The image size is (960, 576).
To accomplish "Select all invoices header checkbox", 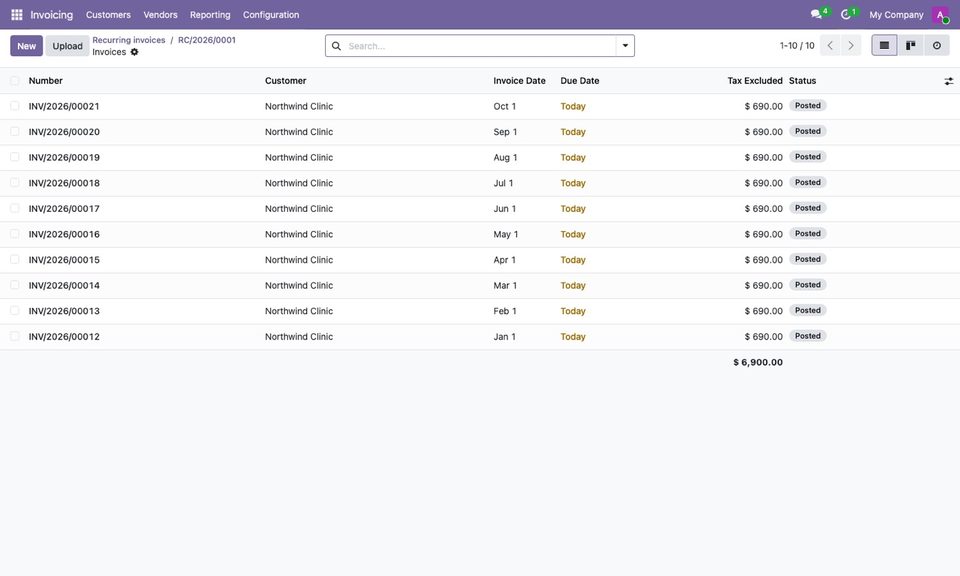I will (15, 81).
